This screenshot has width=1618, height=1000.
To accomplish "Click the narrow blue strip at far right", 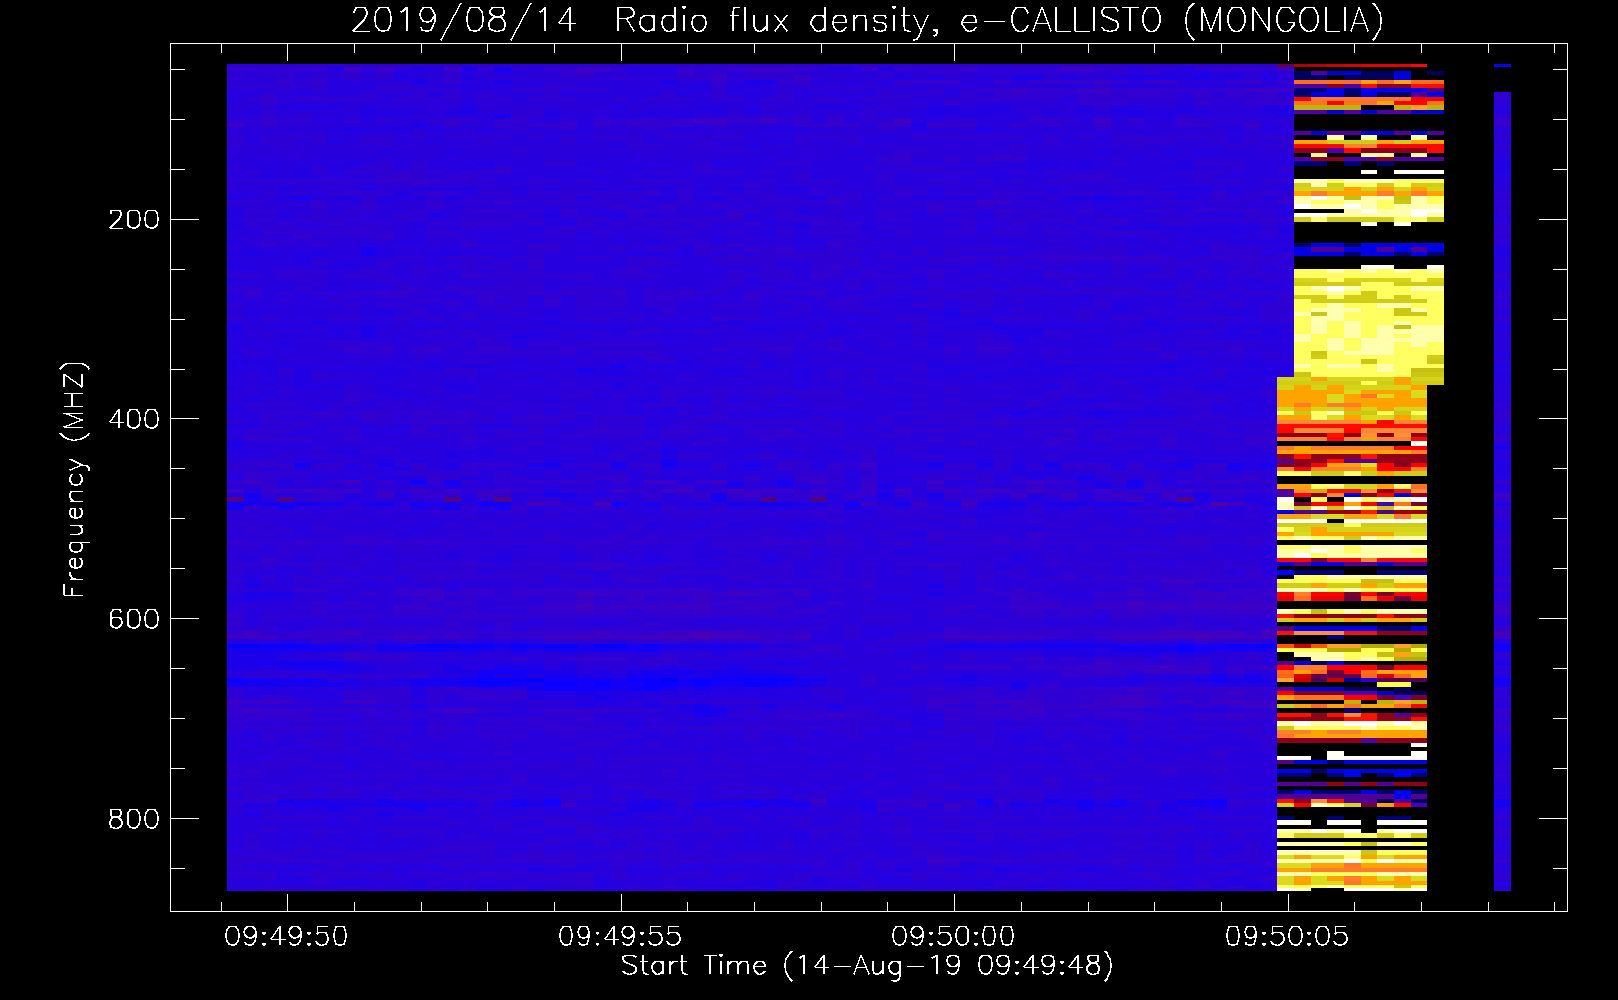I will click(1502, 491).
